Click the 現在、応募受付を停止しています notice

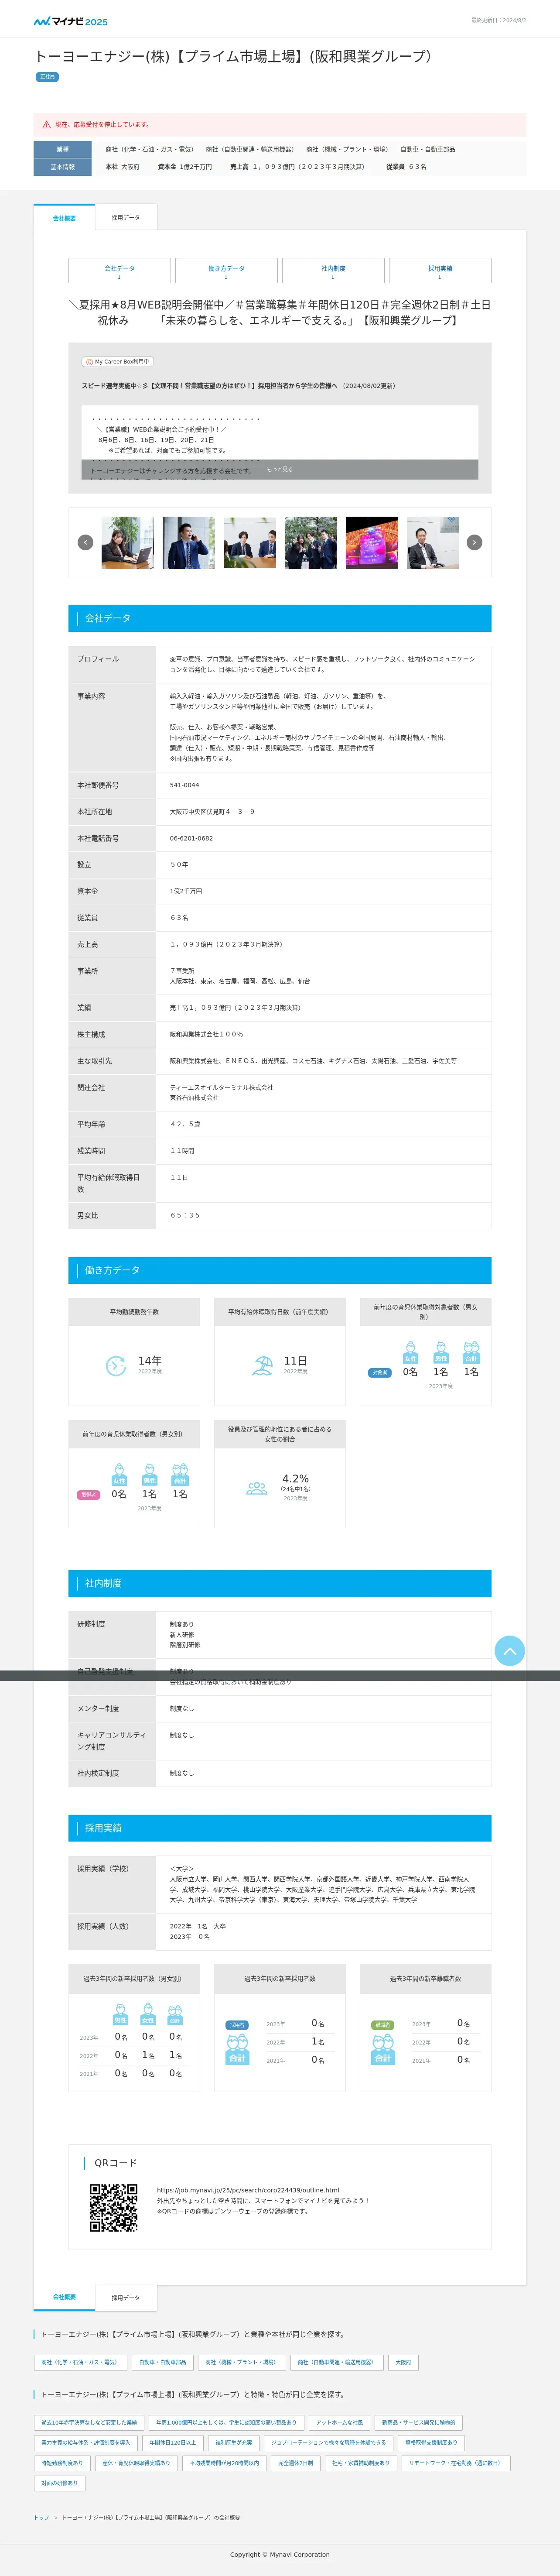102,125
